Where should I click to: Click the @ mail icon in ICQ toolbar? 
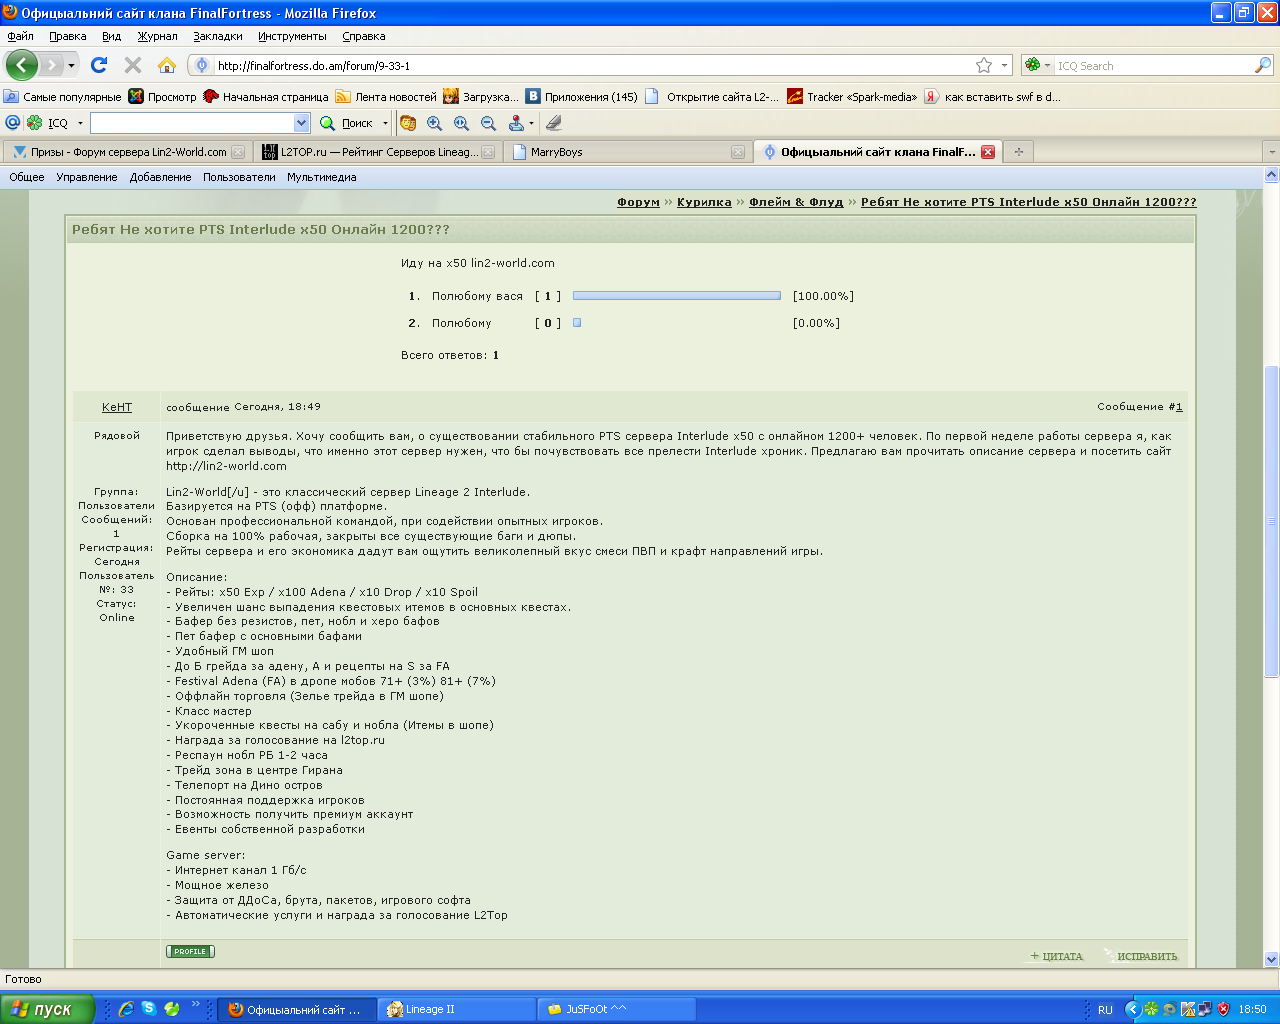point(13,122)
